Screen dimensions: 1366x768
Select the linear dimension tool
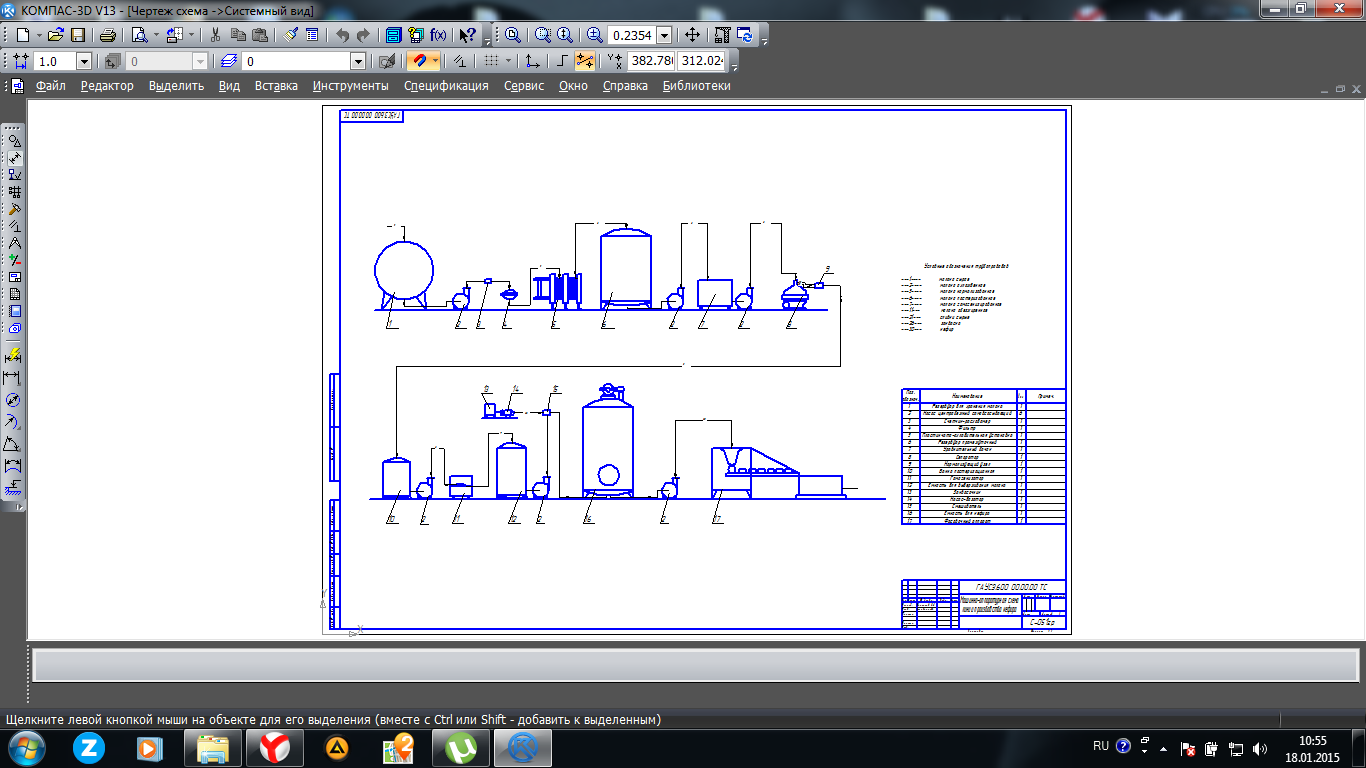point(13,378)
